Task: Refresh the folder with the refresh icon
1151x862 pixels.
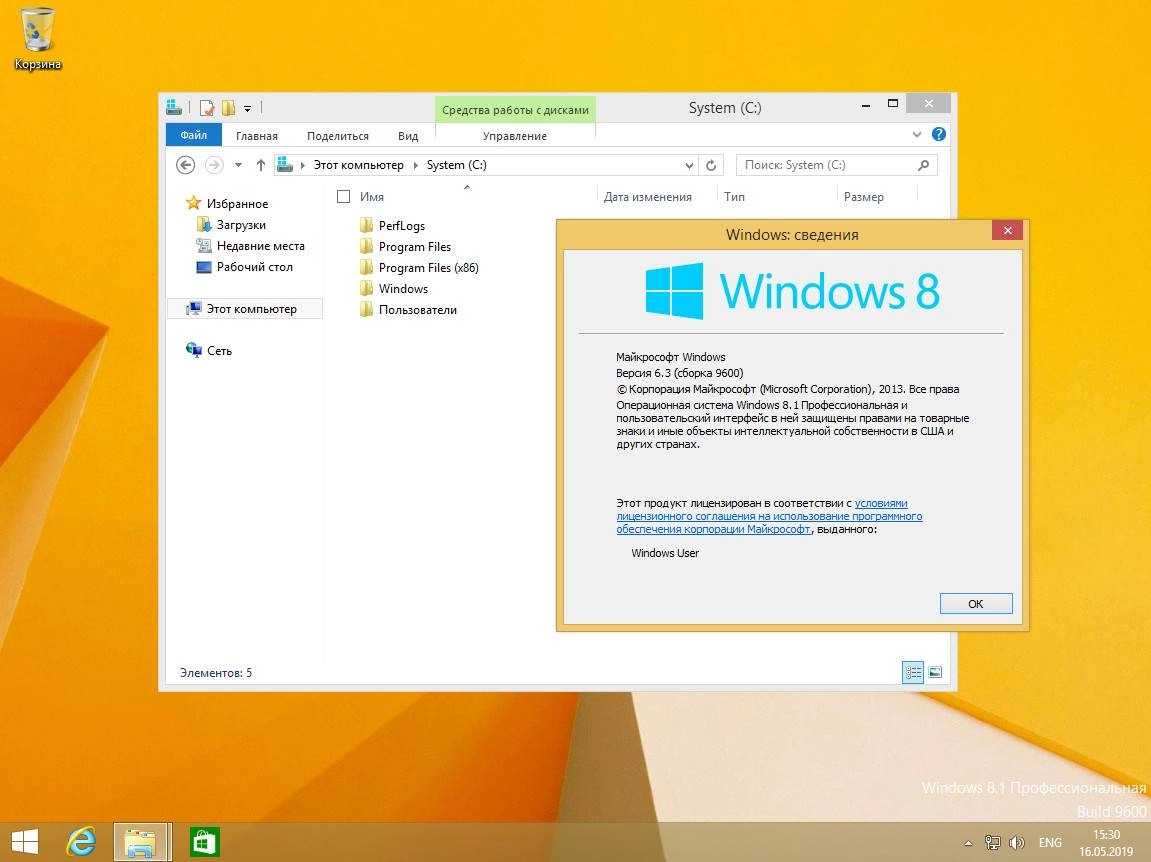Action: [x=711, y=165]
